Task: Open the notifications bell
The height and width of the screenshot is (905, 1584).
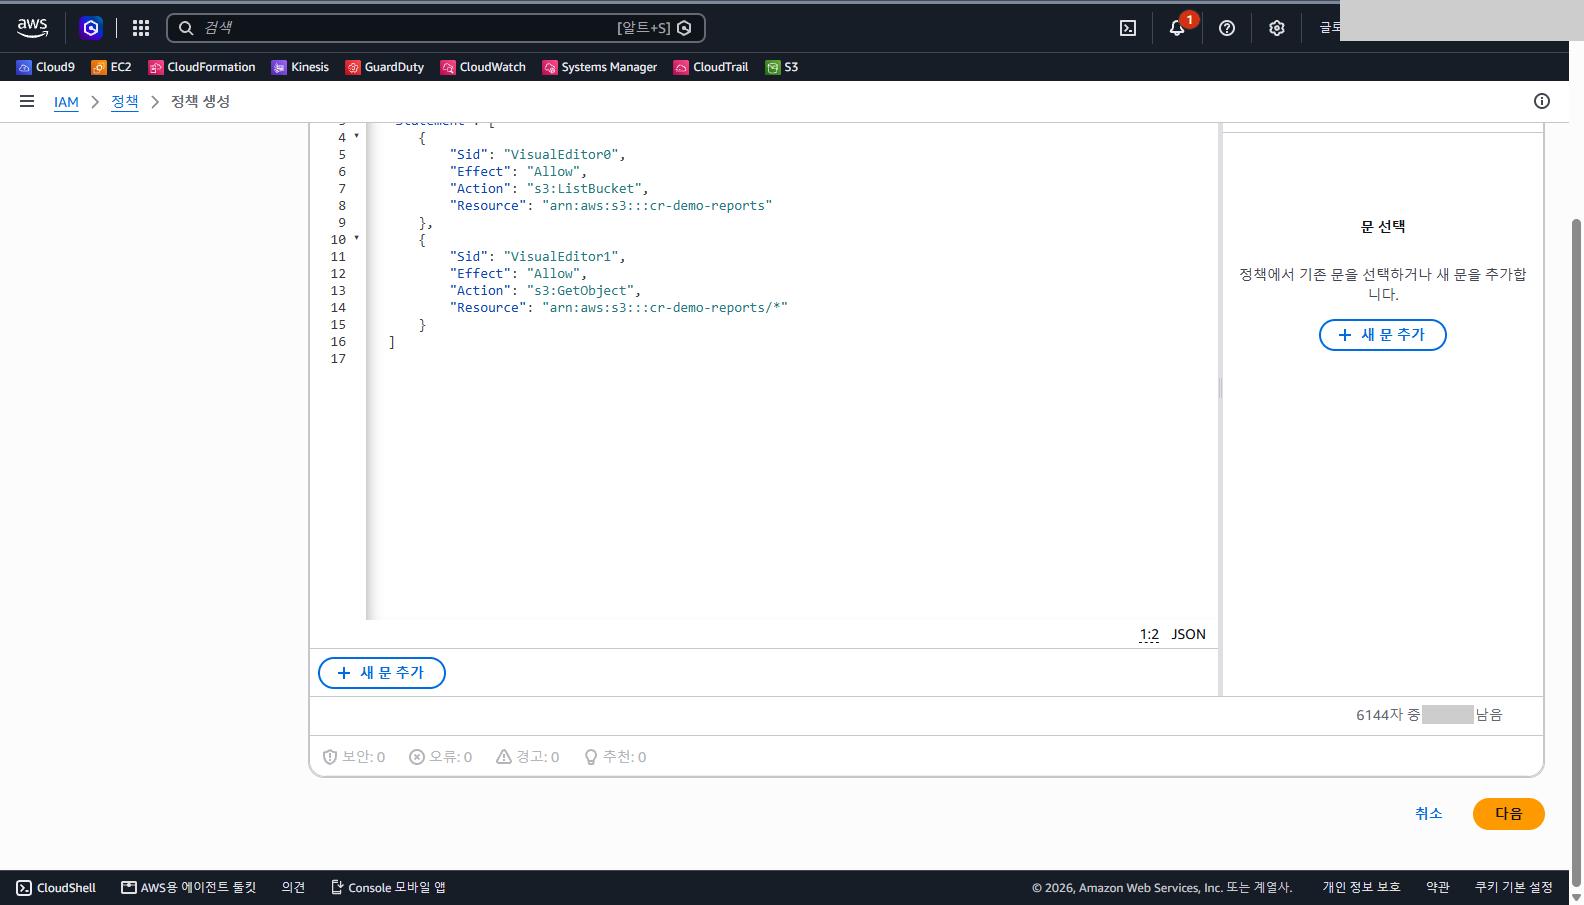Action: [x=1177, y=28]
